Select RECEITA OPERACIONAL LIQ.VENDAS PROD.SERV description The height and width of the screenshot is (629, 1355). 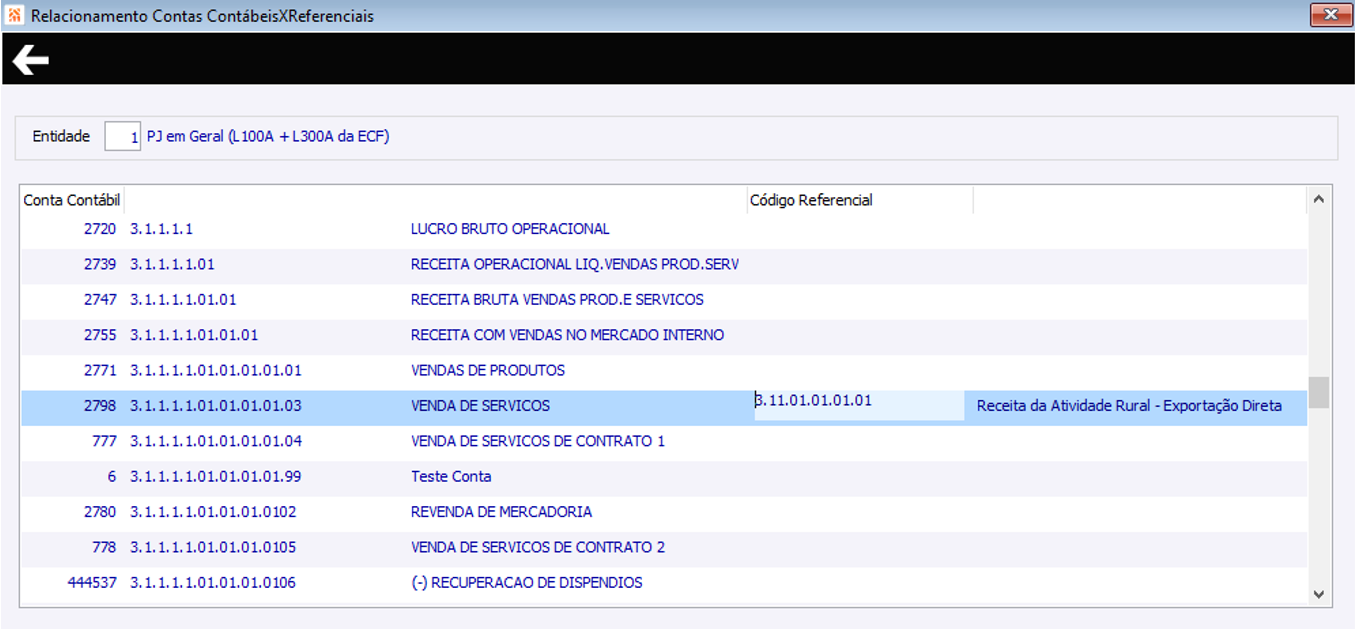(x=574, y=264)
